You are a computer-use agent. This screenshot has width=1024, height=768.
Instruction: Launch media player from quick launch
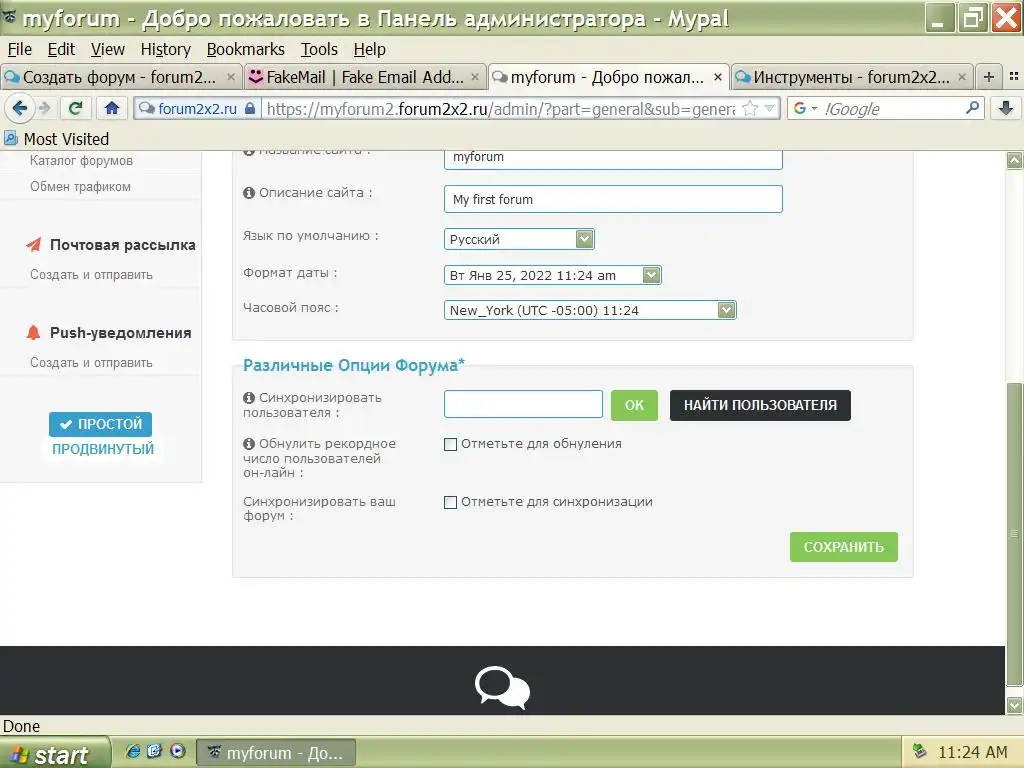point(178,751)
